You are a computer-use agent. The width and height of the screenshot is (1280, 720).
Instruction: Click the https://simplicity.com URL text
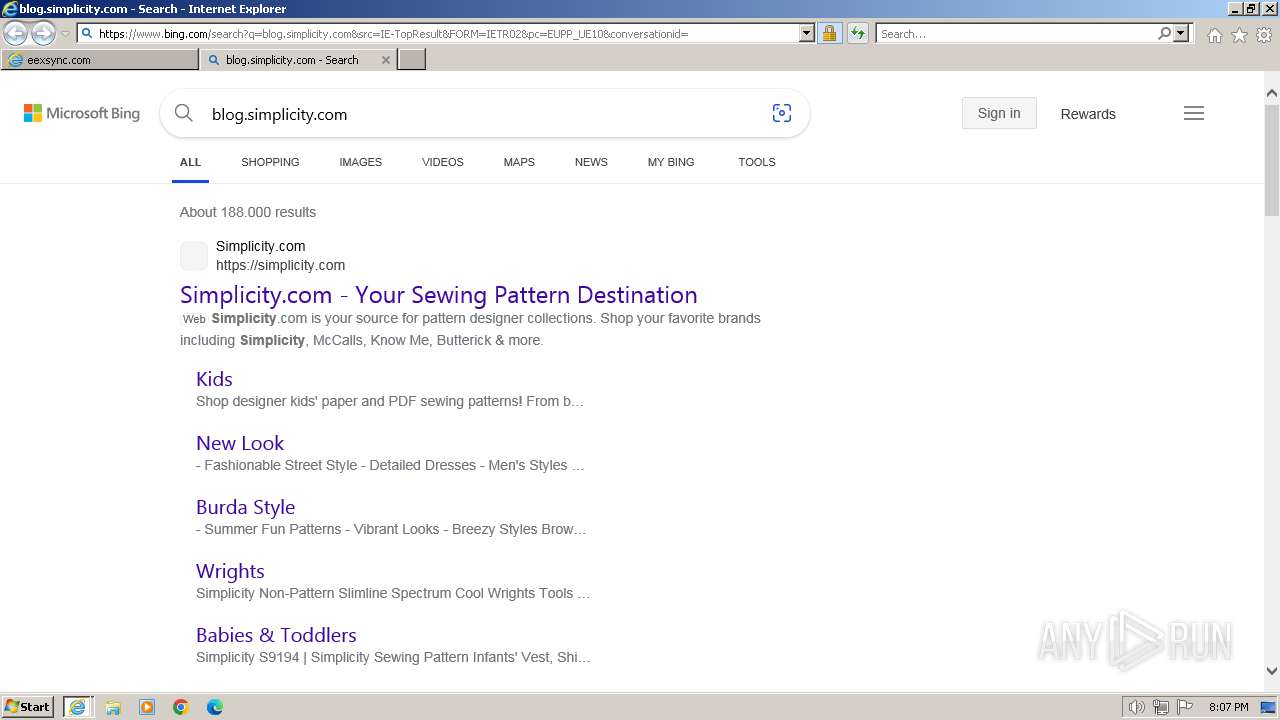coord(280,265)
